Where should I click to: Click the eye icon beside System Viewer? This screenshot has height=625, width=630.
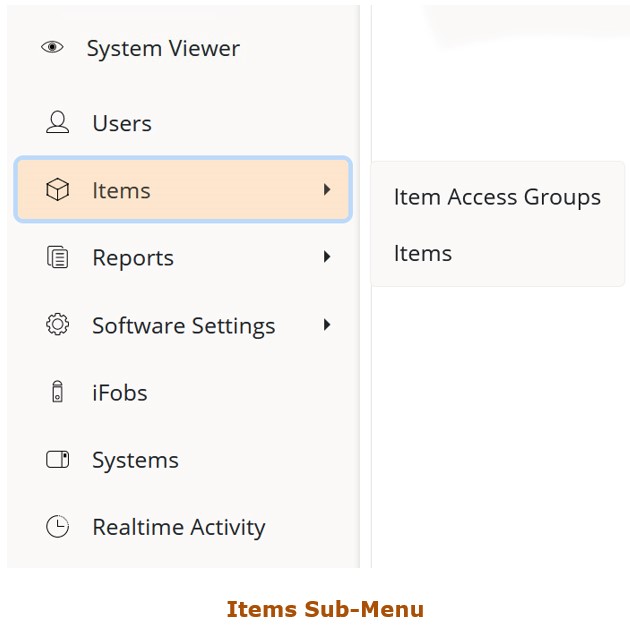point(52,47)
